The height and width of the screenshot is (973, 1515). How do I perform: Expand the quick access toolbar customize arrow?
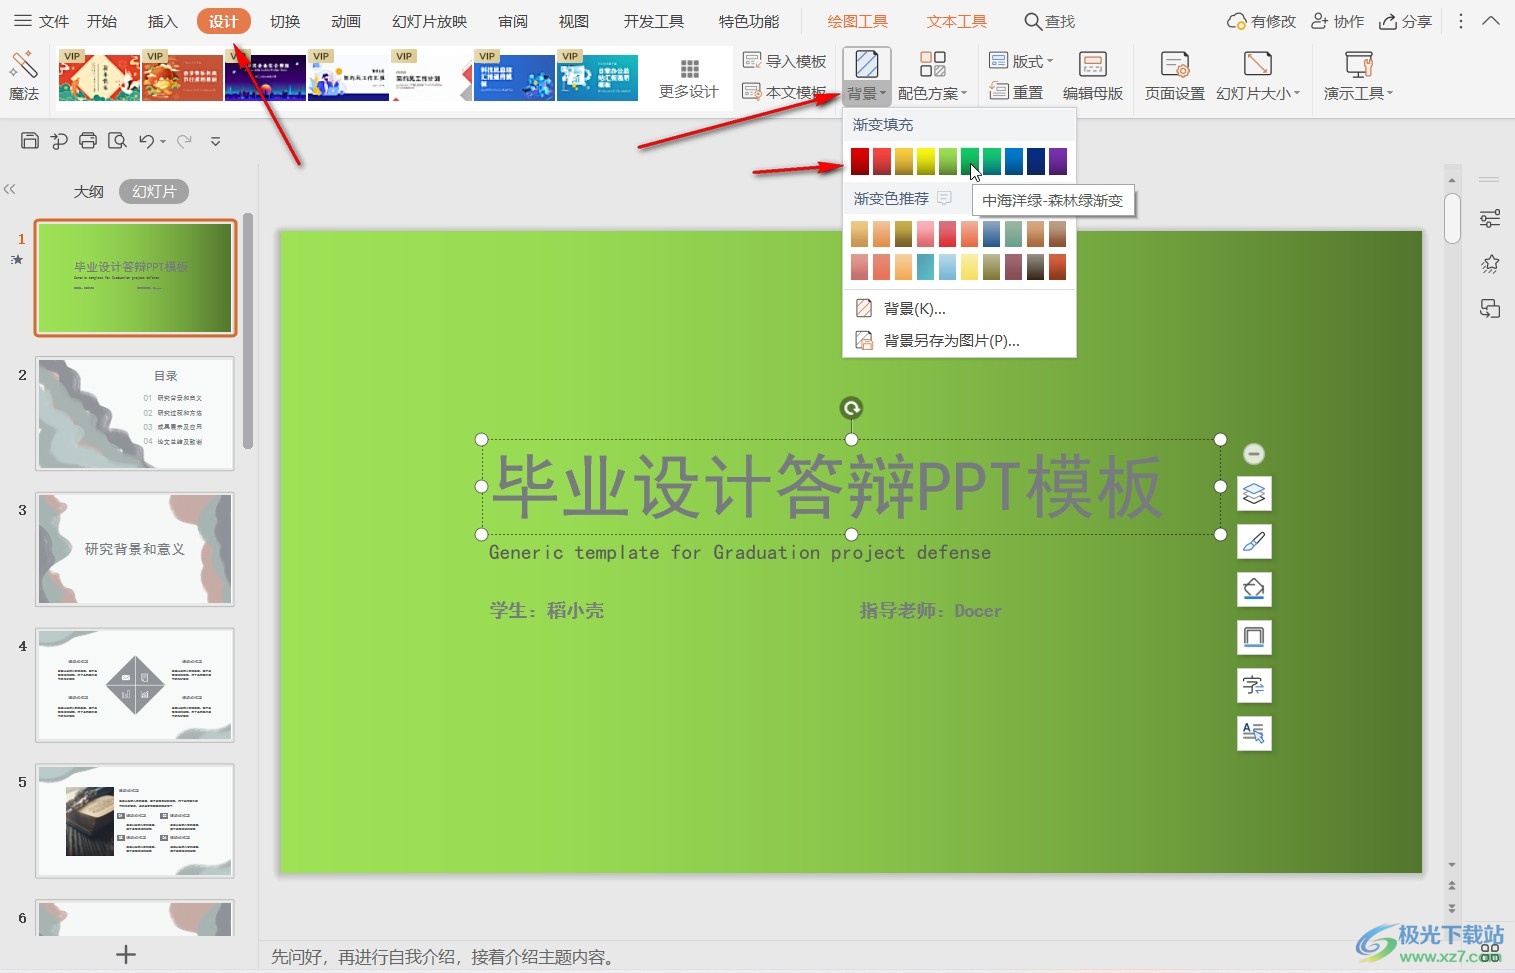(x=215, y=142)
